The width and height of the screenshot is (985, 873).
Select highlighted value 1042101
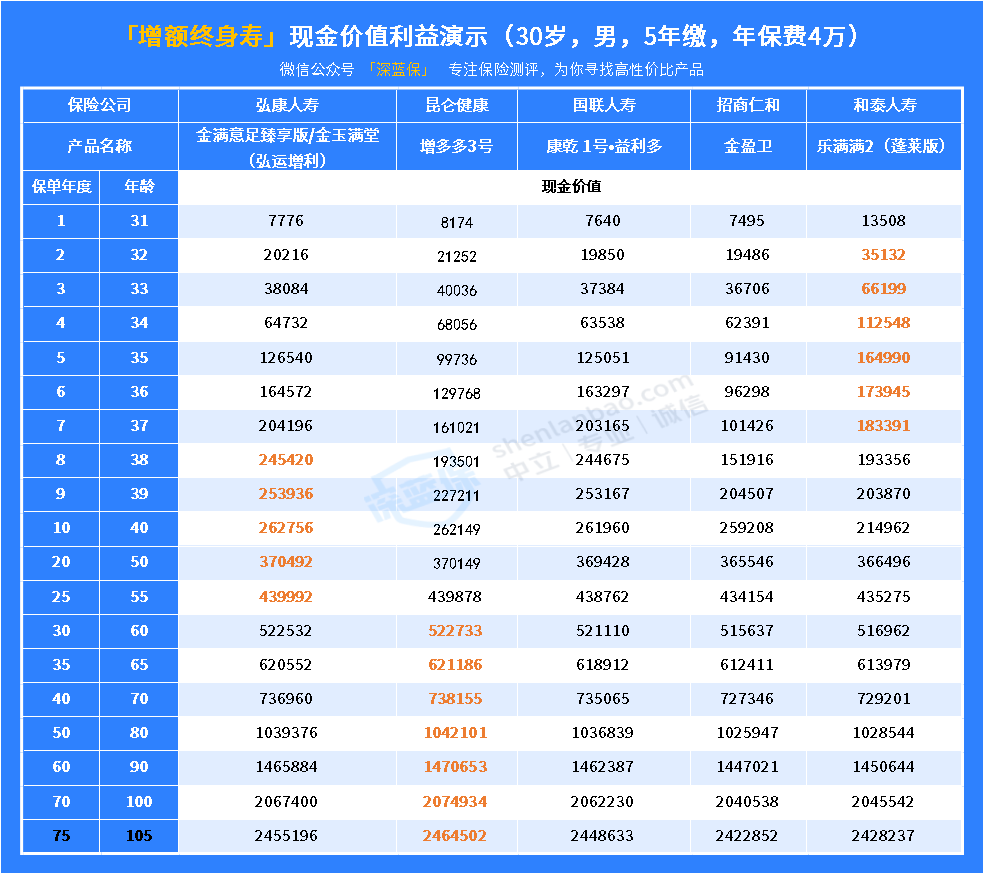point(455,732)
